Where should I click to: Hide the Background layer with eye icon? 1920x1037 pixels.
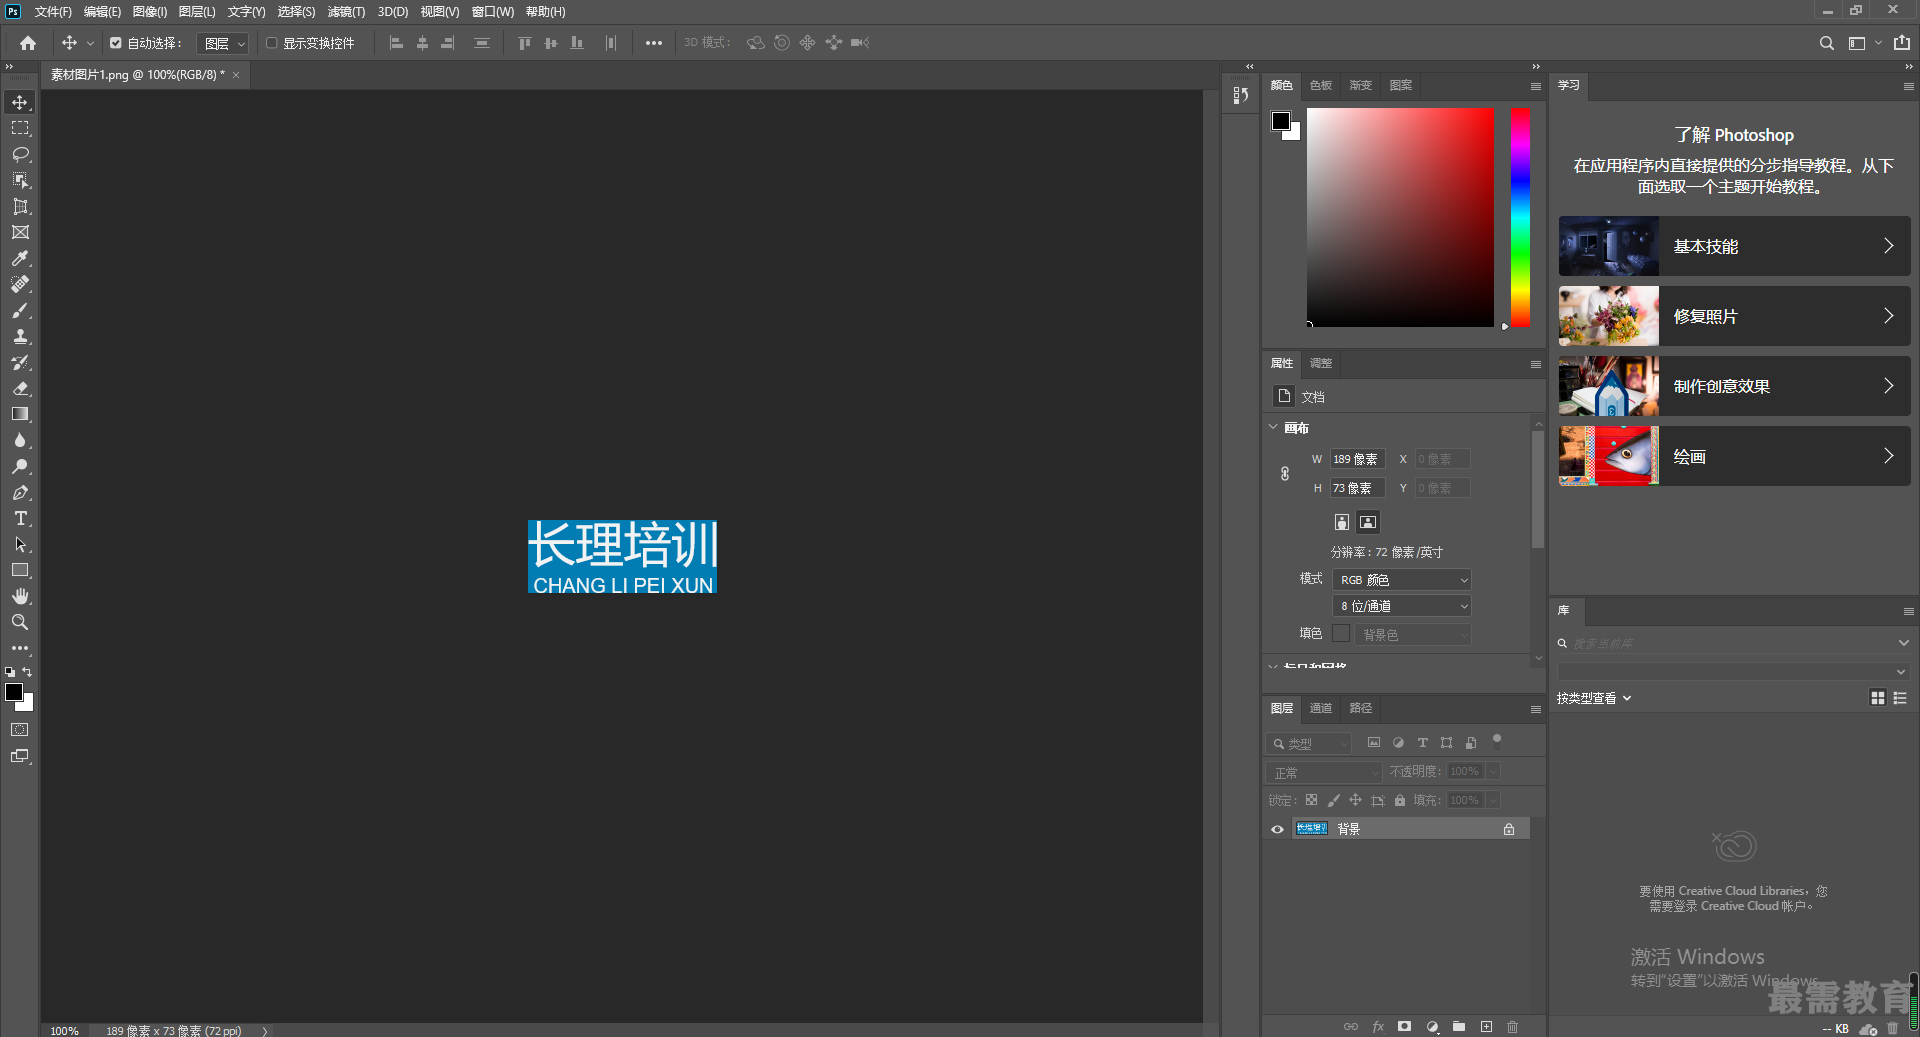tap(1277, 829)
